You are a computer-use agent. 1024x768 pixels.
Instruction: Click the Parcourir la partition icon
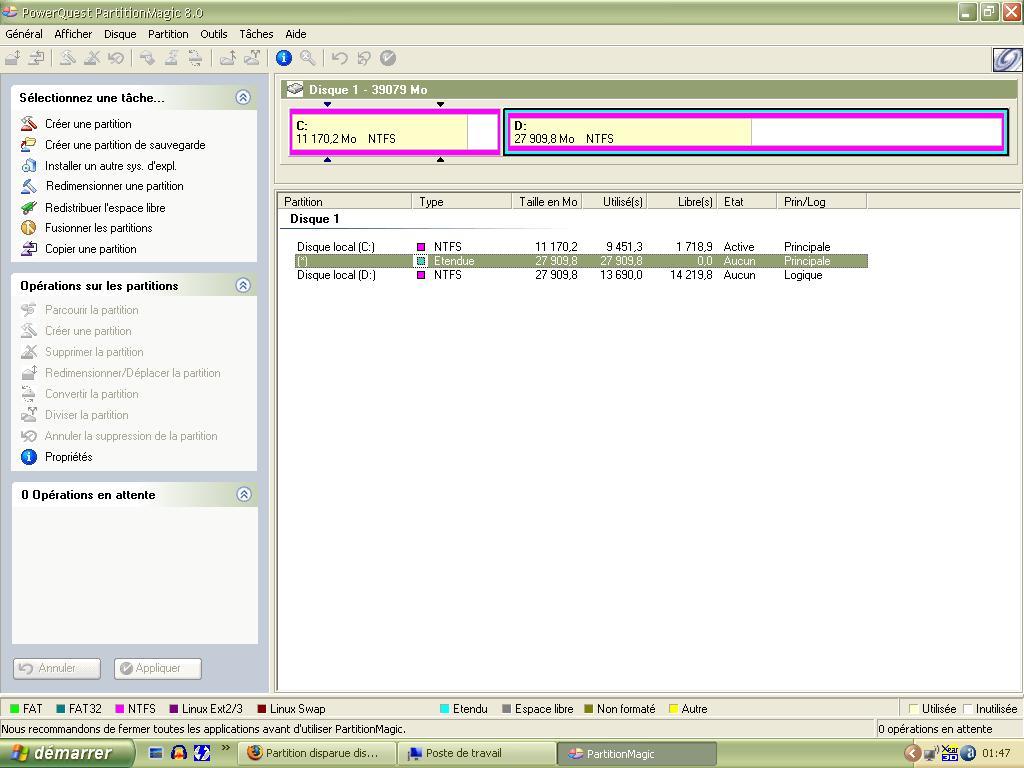(x=29, y=310)
